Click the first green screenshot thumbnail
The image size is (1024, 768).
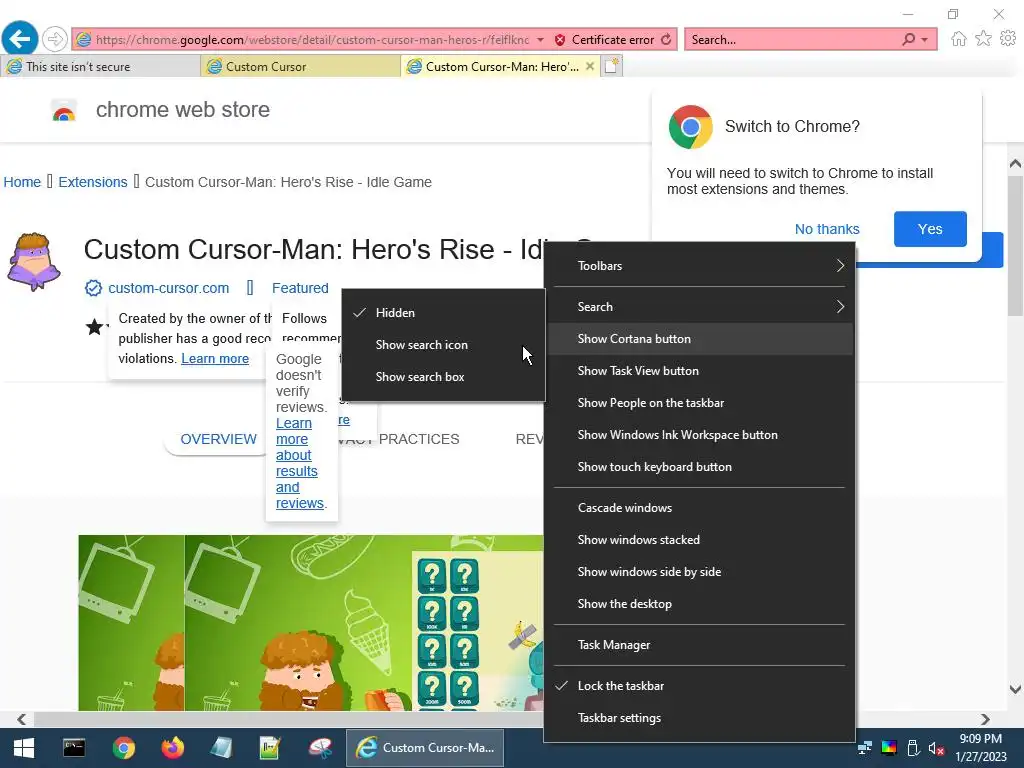[131, 623]
